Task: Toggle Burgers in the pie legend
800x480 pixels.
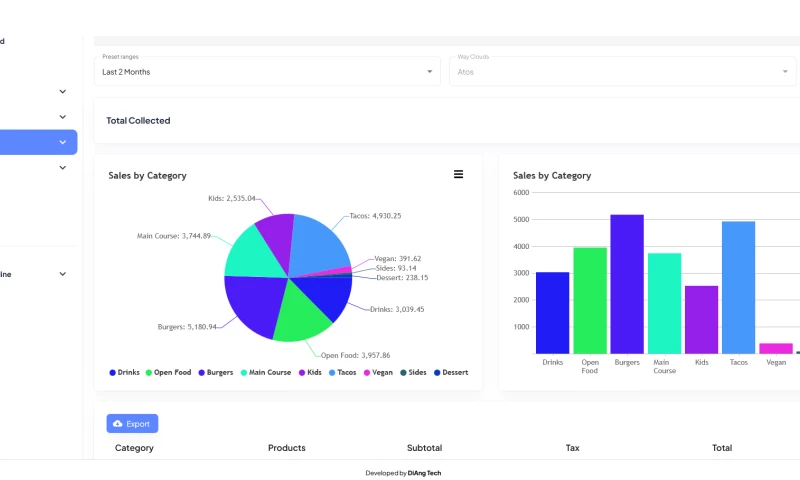Action: pos(215,373)
